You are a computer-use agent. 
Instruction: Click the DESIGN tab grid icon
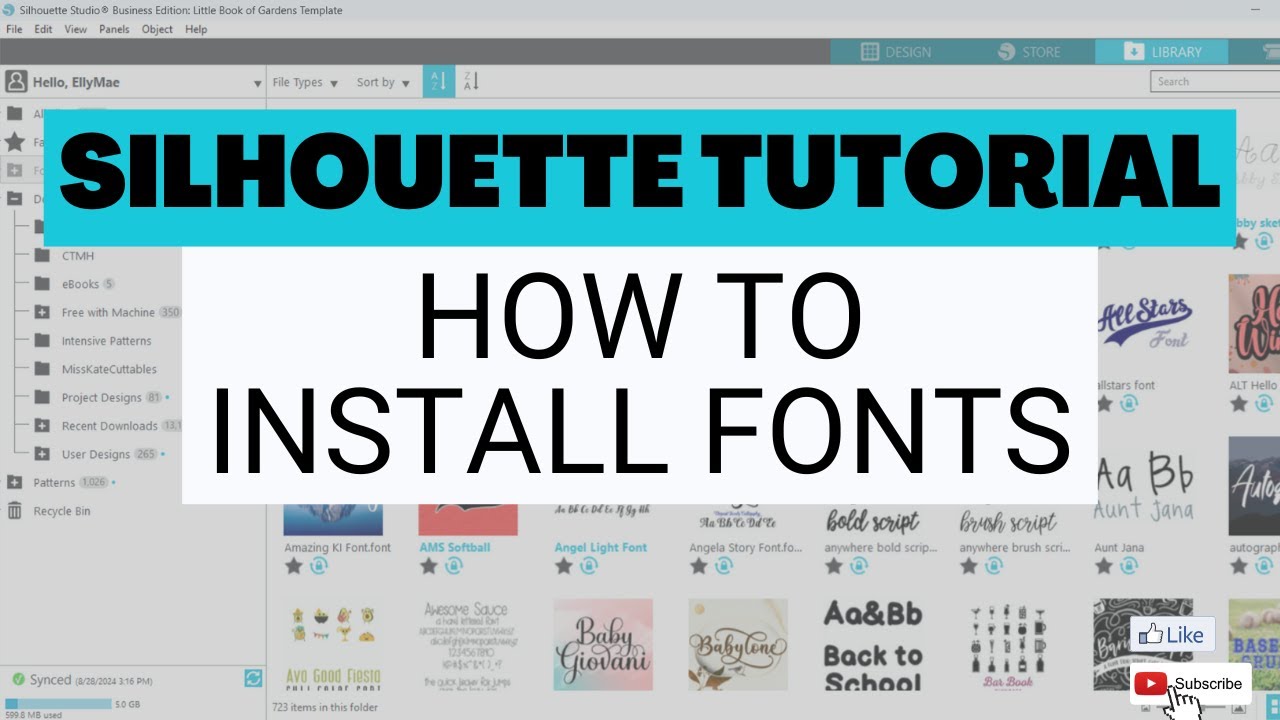click(x=869, y=52)
